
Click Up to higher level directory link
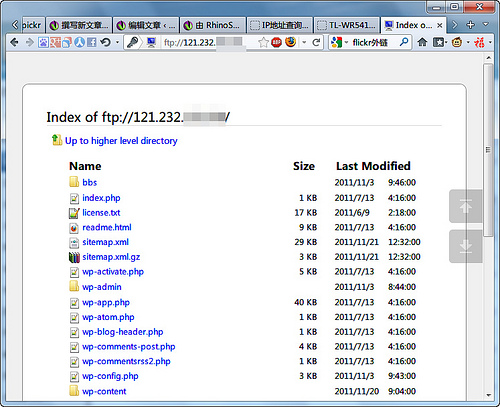(x=121, y=141)
